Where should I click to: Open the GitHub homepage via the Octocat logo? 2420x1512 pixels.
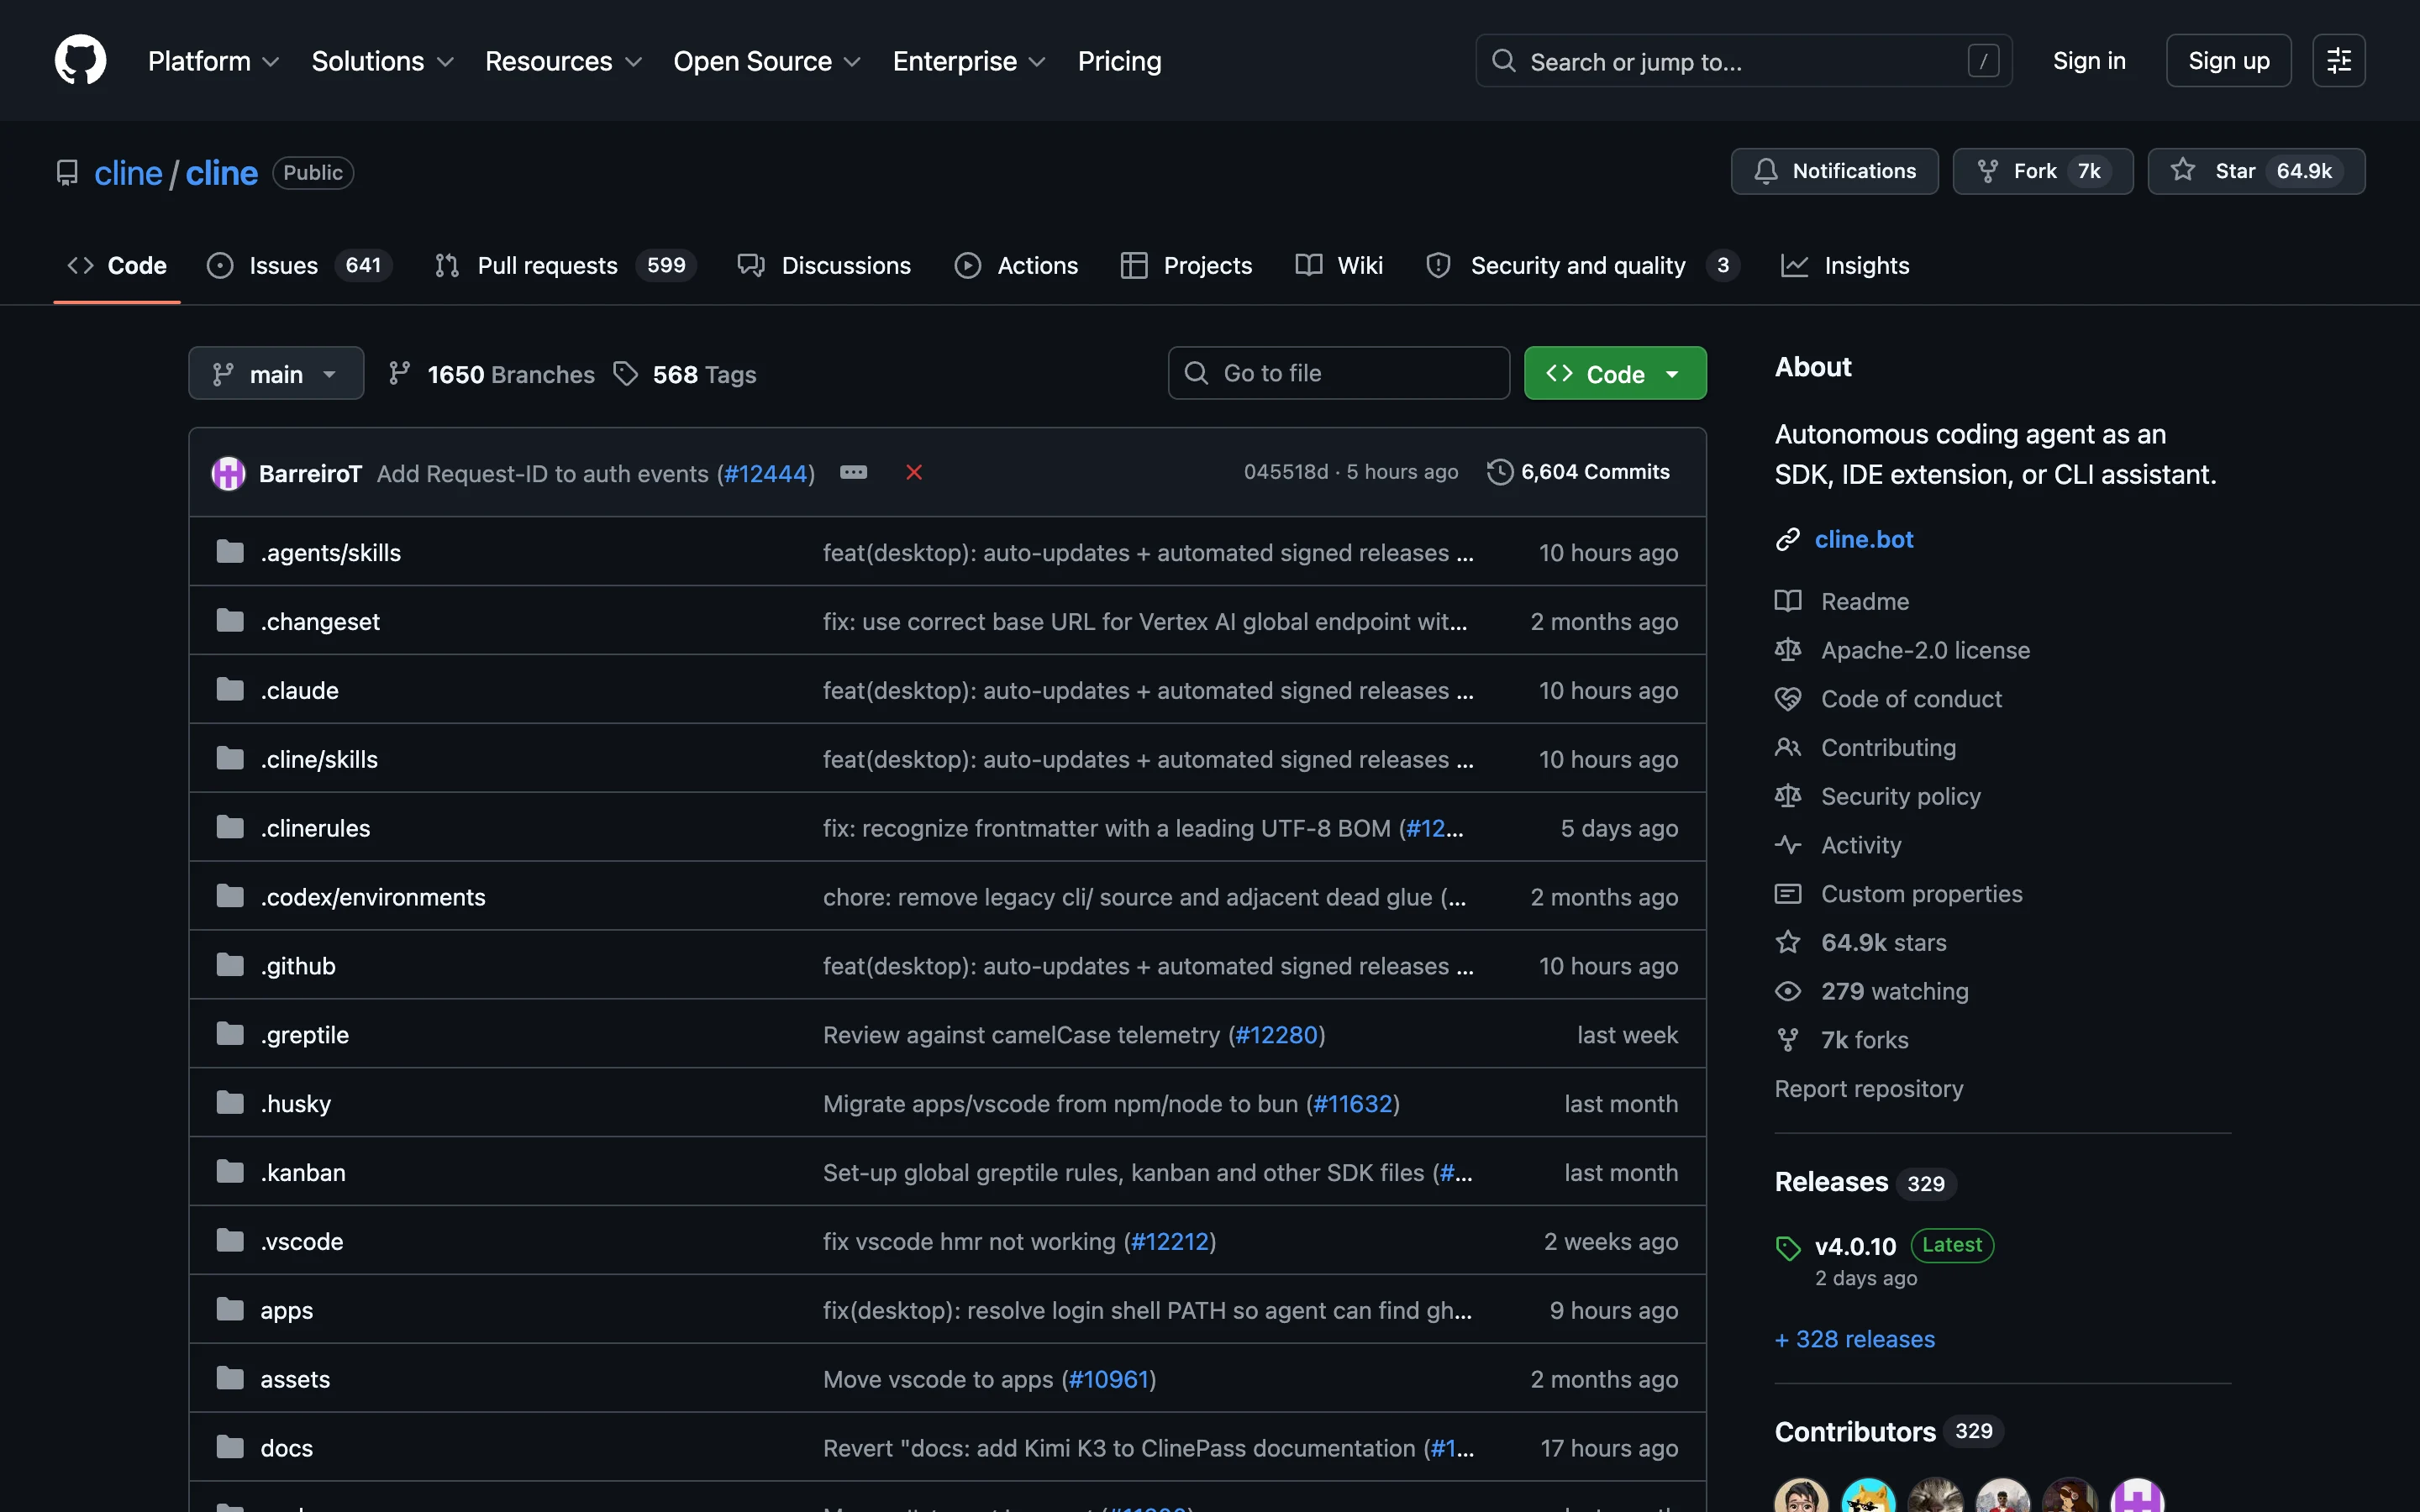coord(80,60)
